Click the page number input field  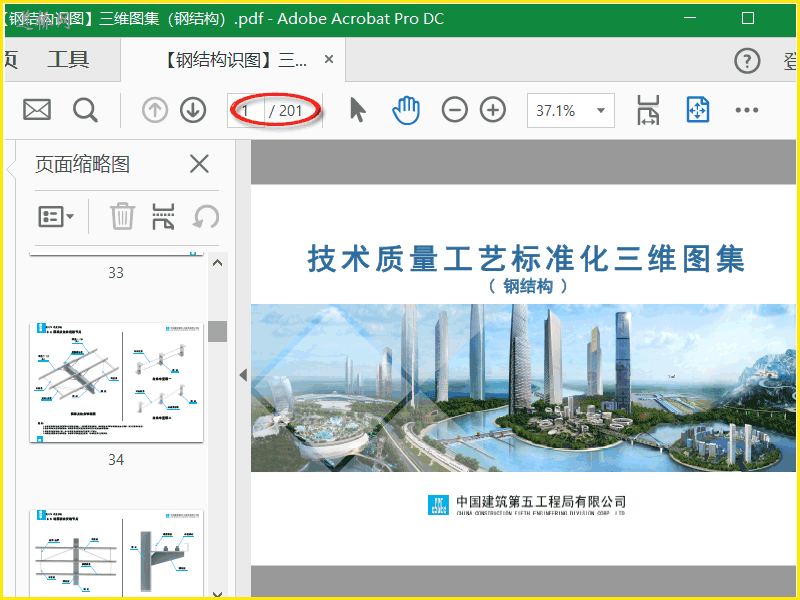click(246, 110)
